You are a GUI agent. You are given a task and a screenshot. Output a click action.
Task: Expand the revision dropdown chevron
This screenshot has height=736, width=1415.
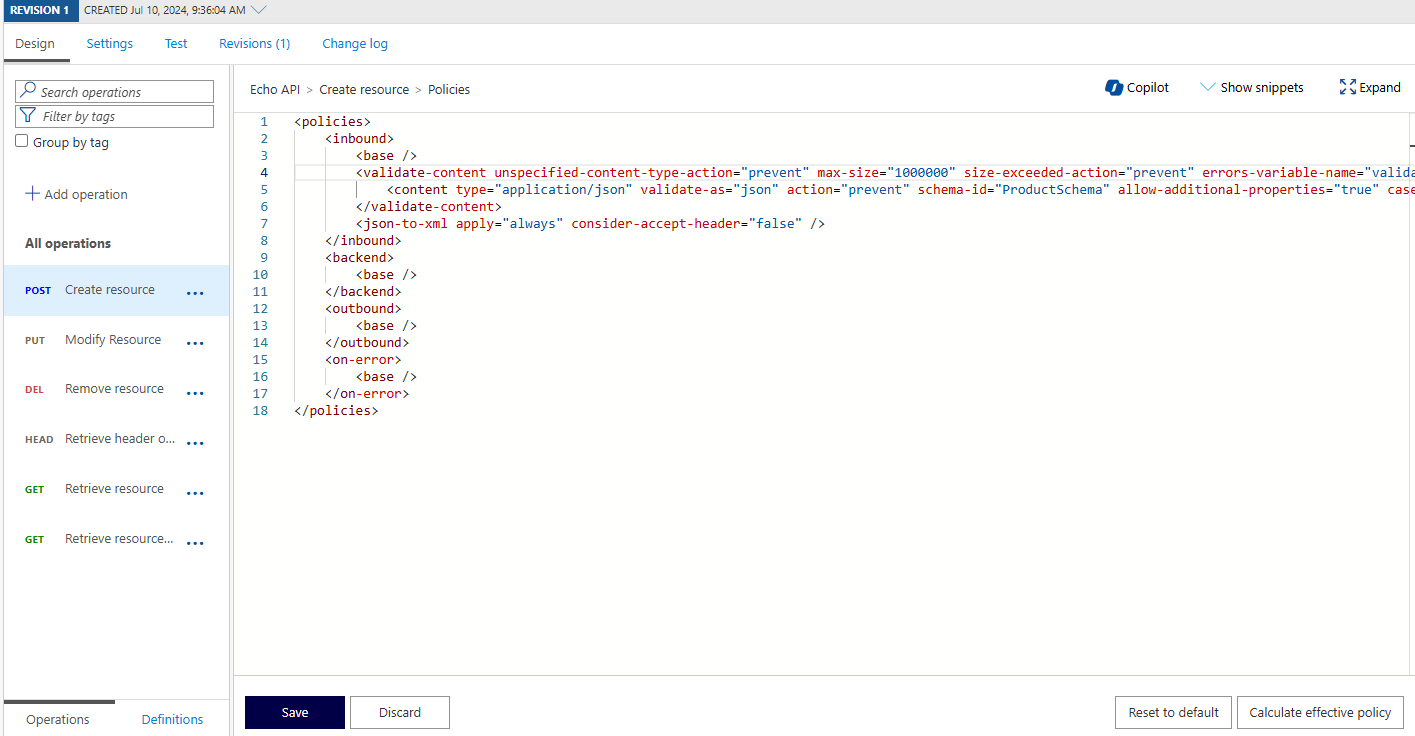[259, 10]
